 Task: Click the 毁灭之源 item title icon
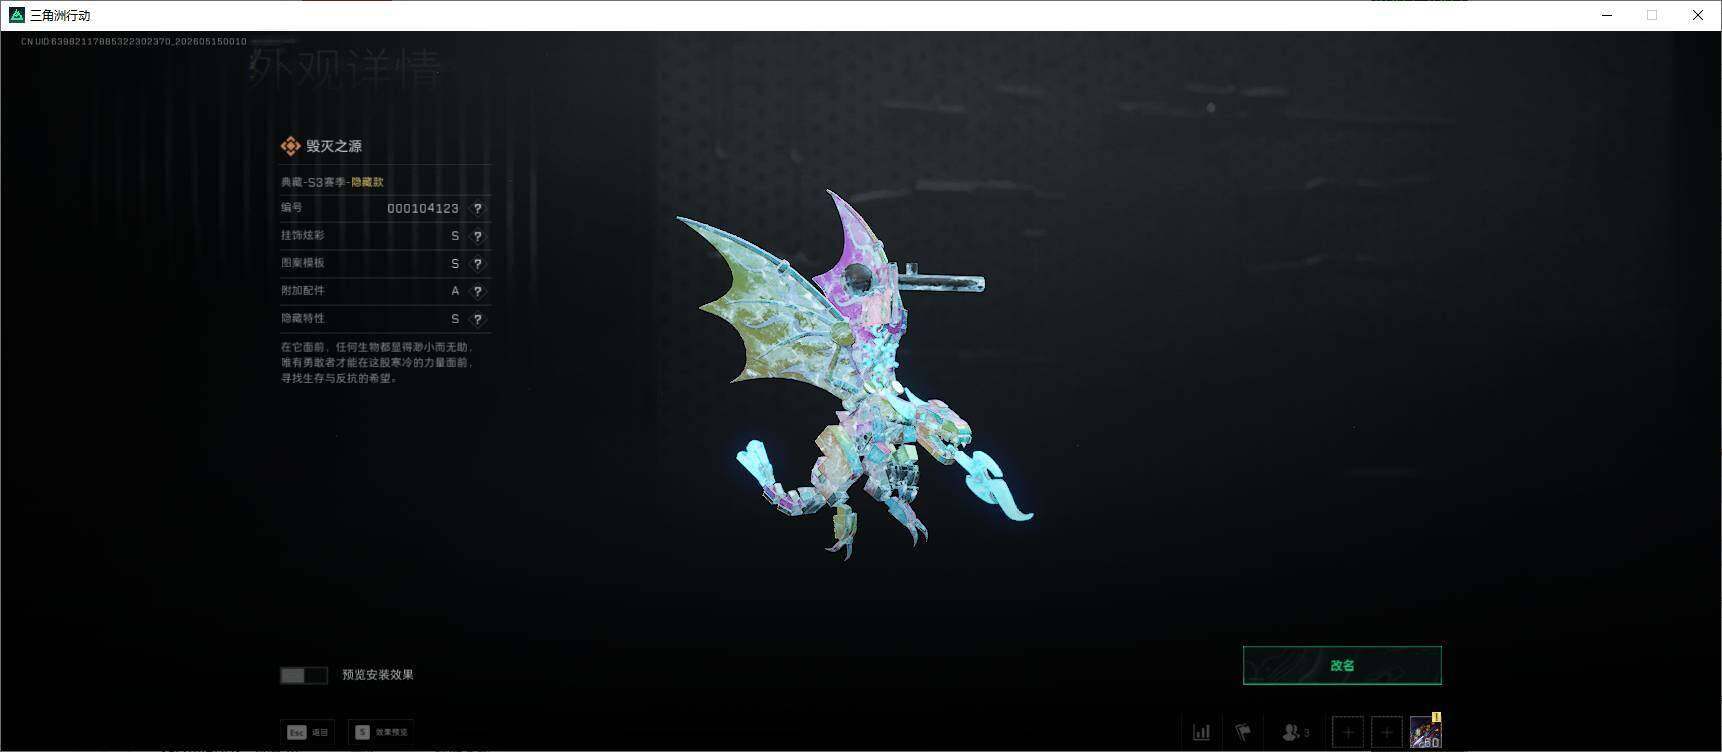coord(290,146)
